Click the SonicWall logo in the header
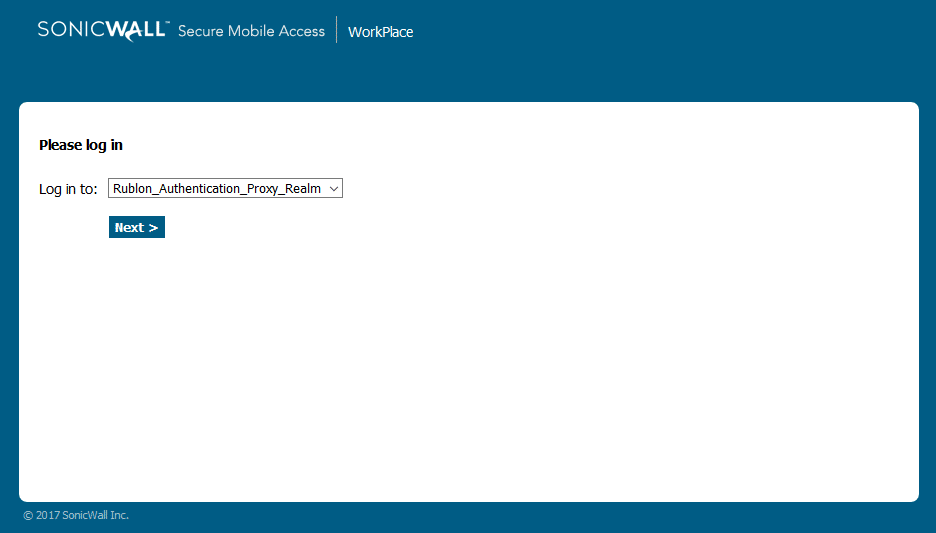 (x=103, y=30)
